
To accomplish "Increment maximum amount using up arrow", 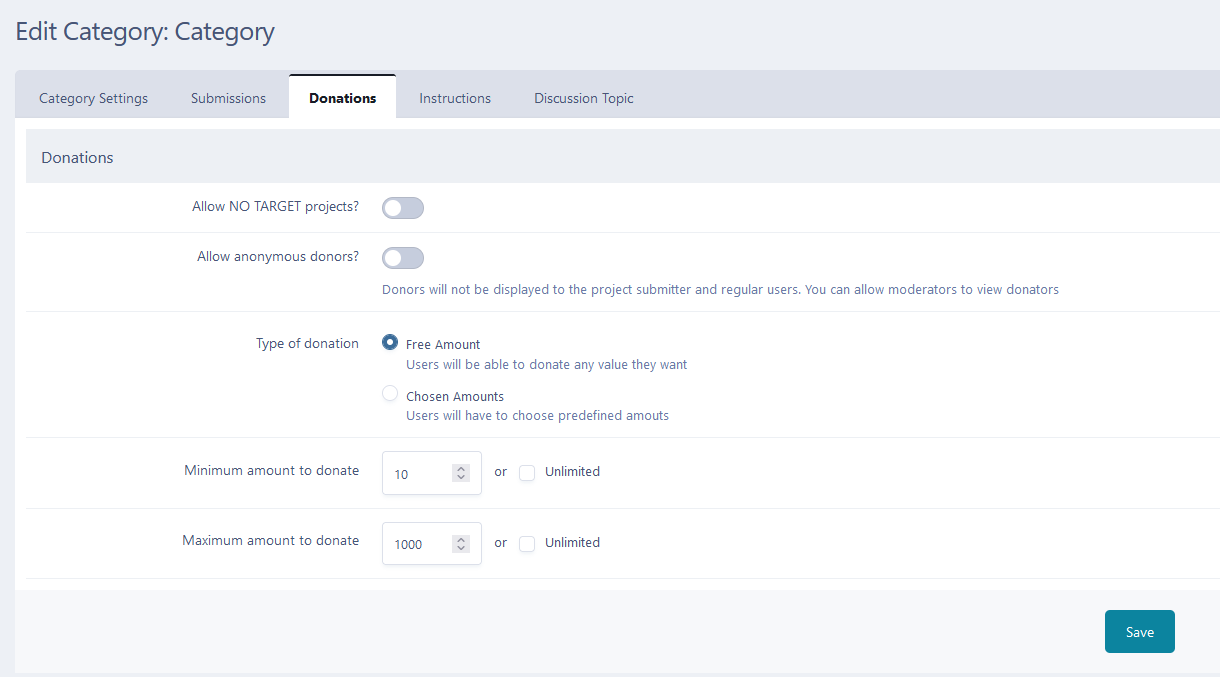I will click(x=461, y=539).
